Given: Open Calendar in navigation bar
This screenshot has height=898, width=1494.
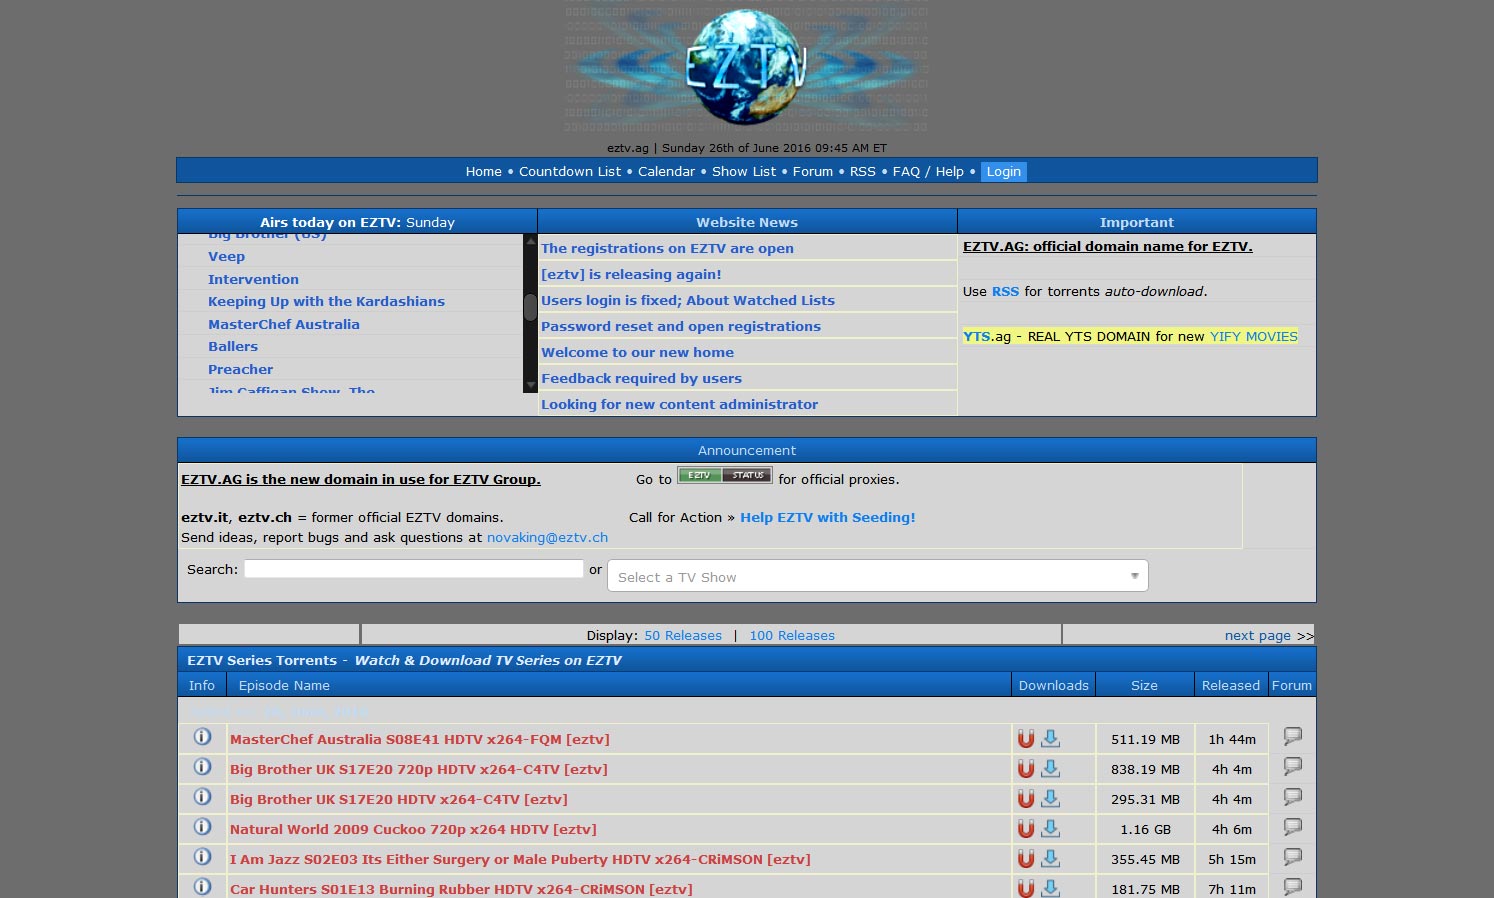Looking at the screenshot, I should tap(666, 172).
